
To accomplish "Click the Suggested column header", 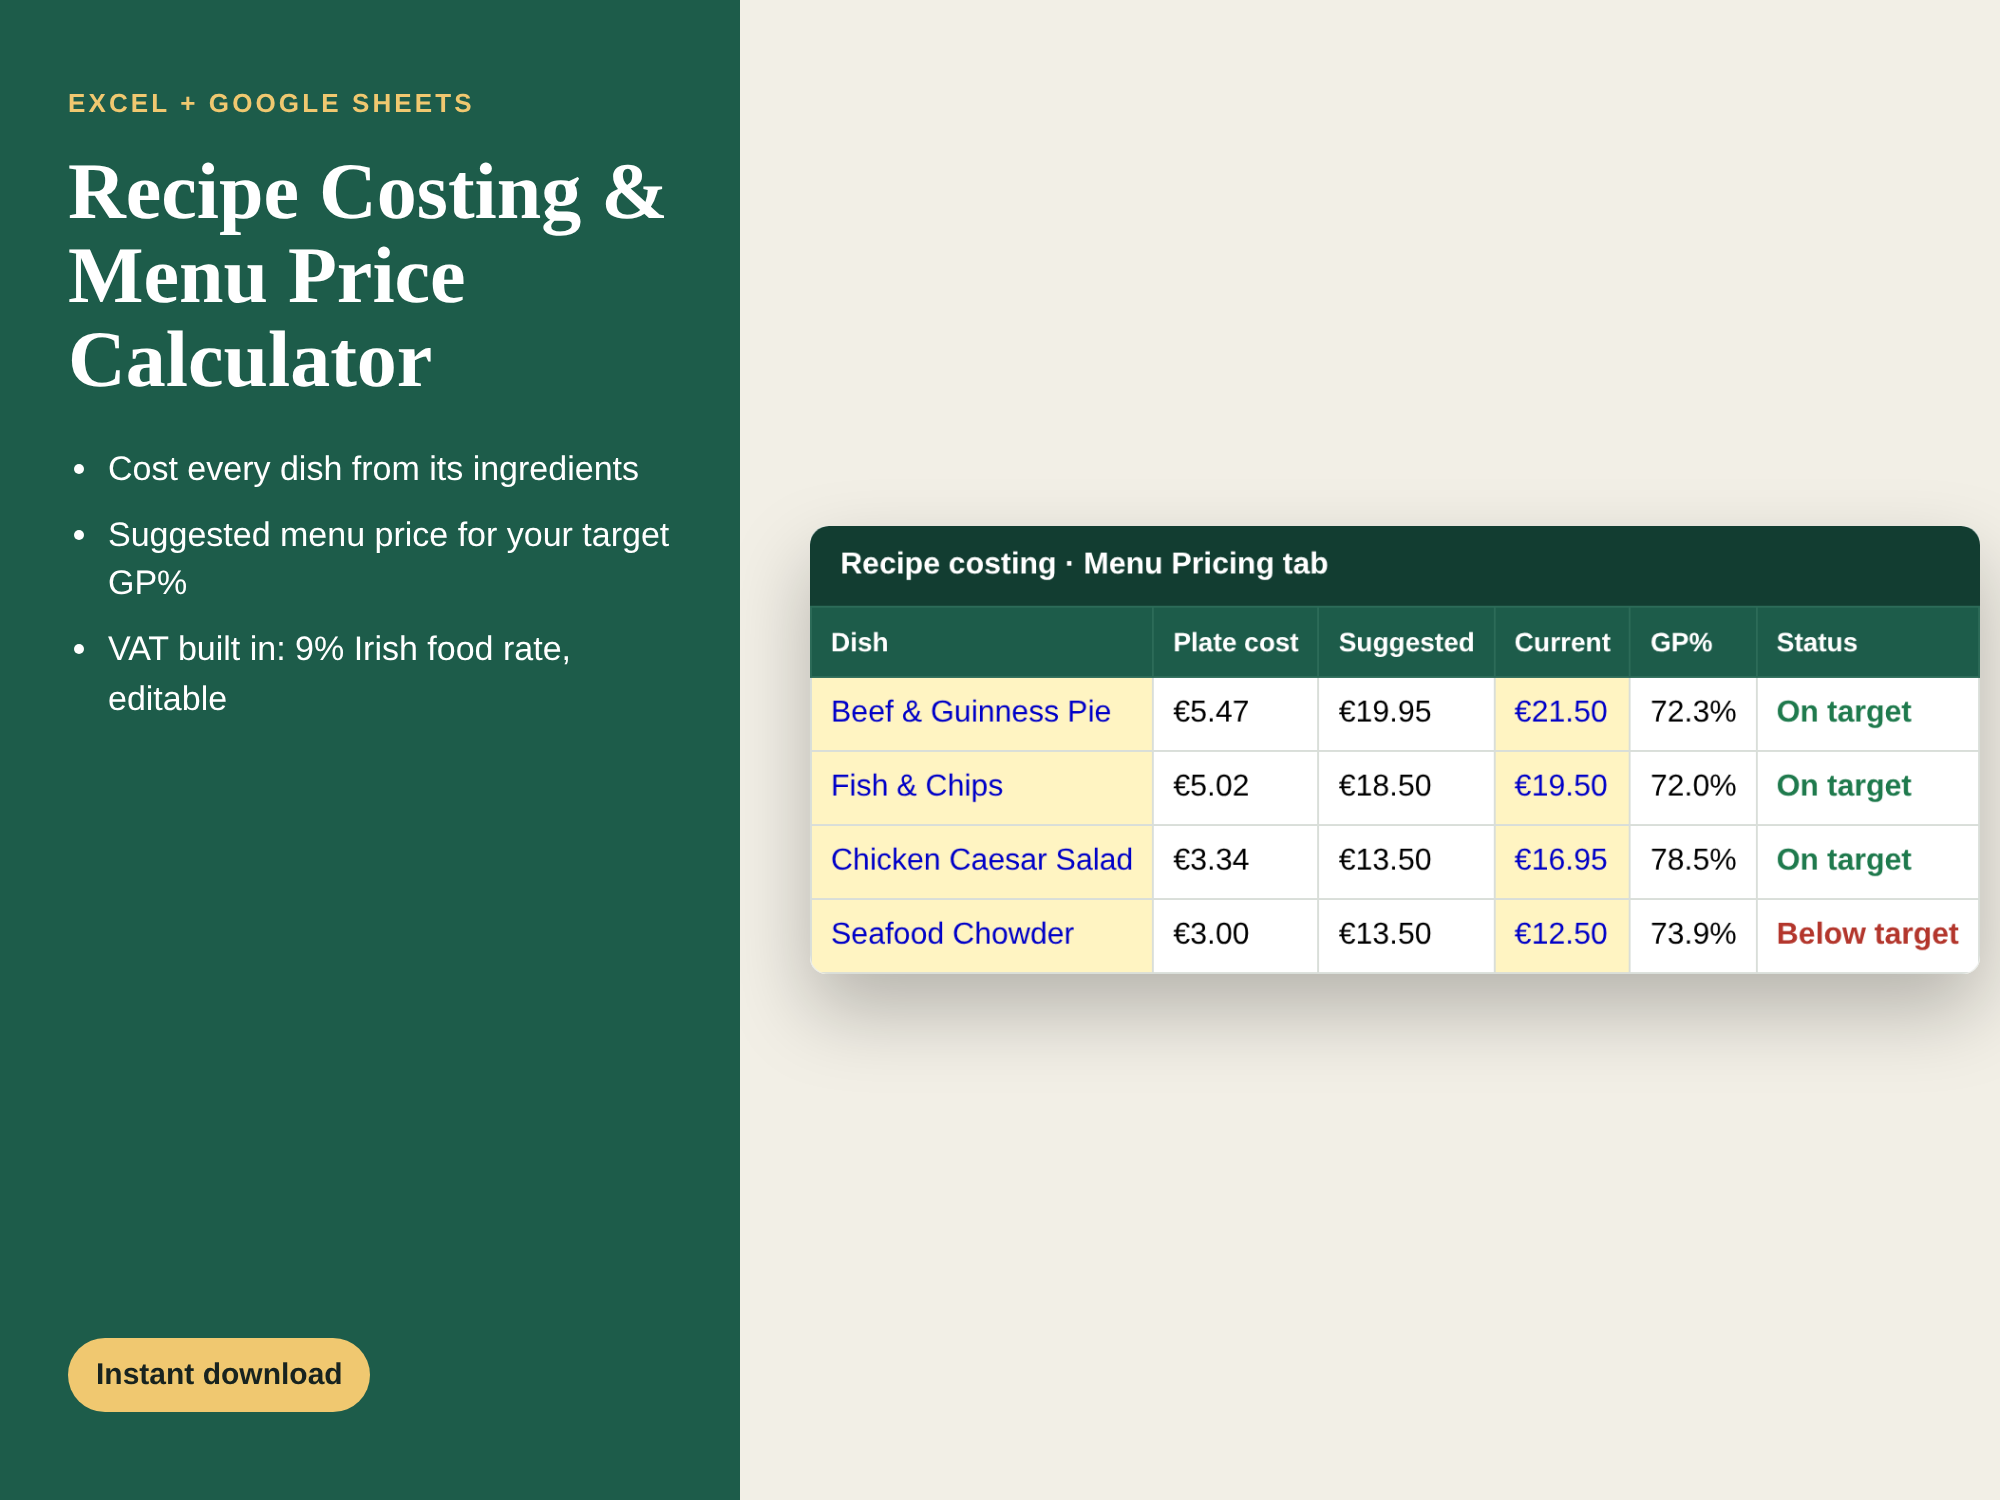I will tap(1406, 642).
